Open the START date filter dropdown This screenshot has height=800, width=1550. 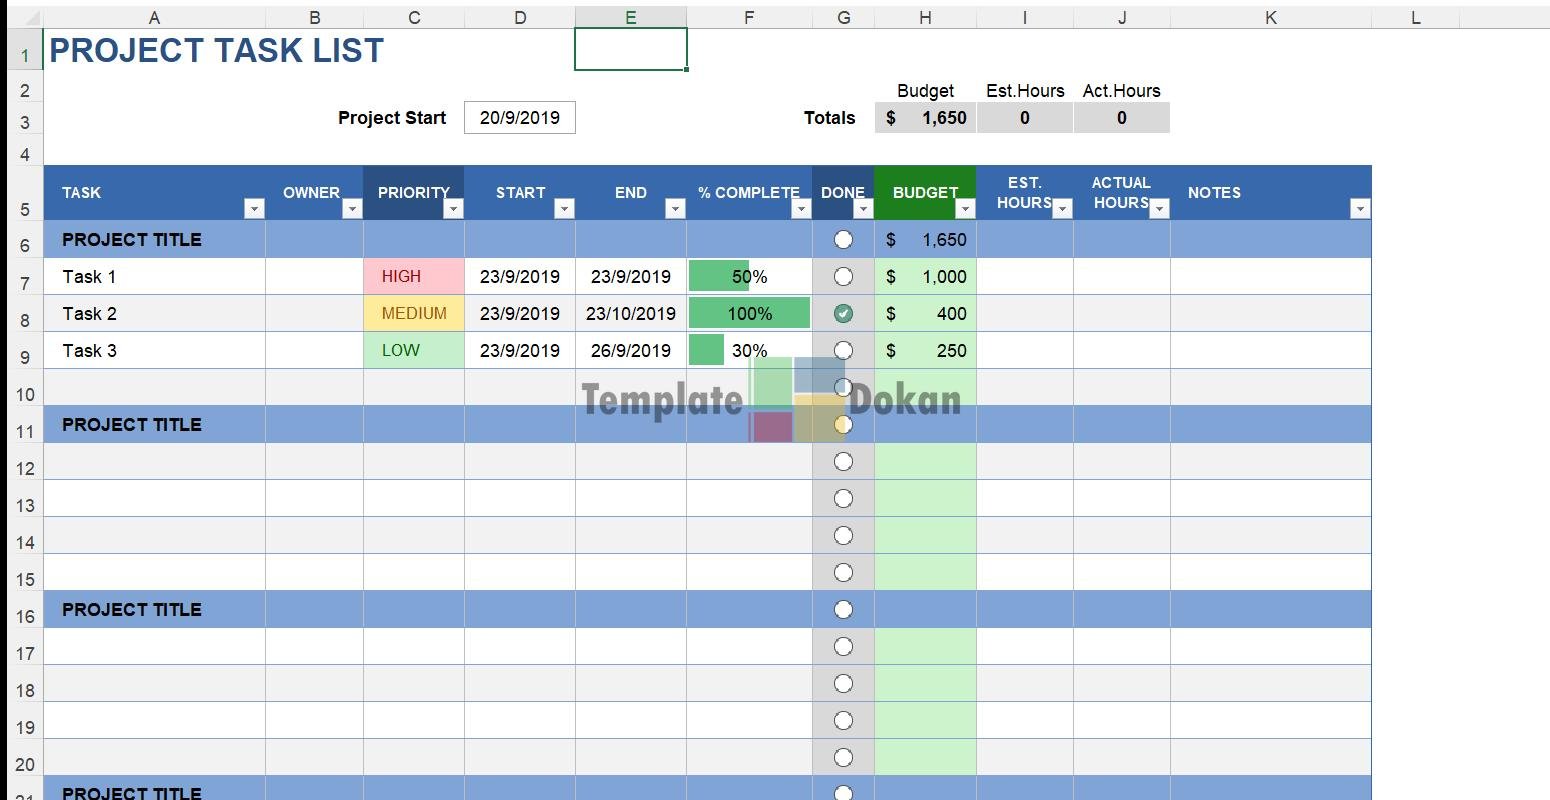[x=564, y=208]
